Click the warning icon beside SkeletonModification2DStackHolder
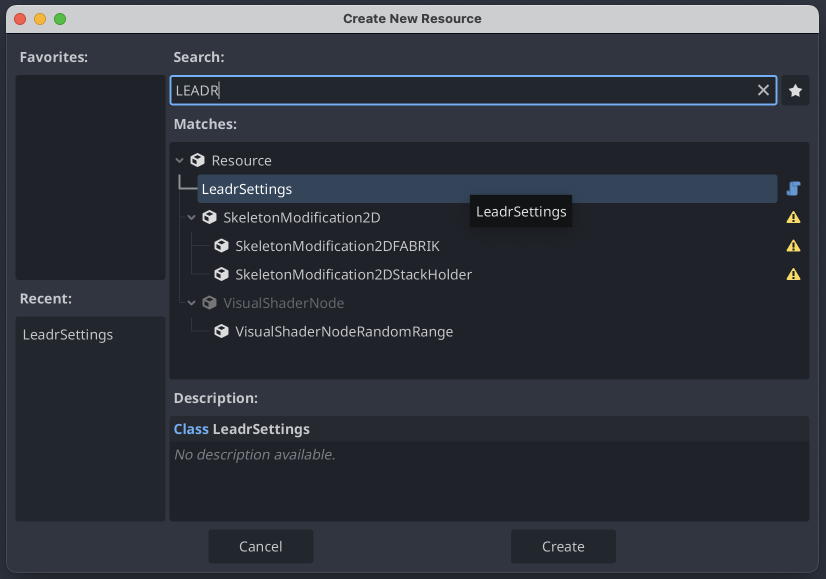The image size is (826, 579). click(793, 274)
